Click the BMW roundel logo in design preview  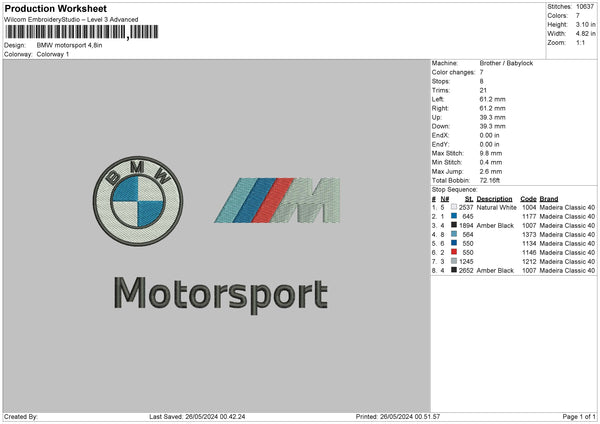[x=133, y=199]
